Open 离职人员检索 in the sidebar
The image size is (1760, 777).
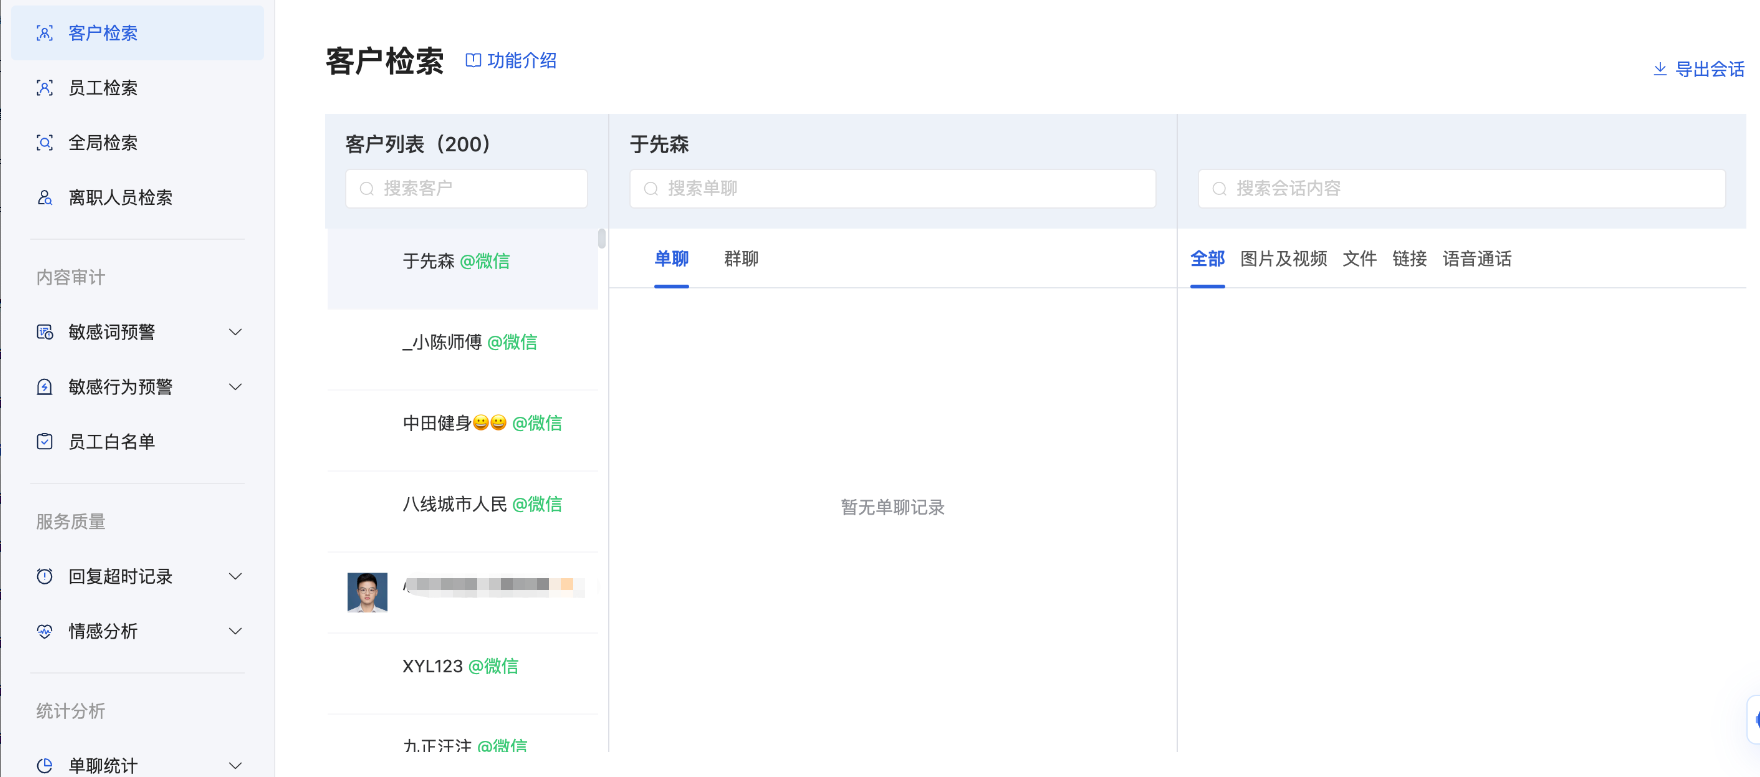pyautogui.click(x=138, y=198)
